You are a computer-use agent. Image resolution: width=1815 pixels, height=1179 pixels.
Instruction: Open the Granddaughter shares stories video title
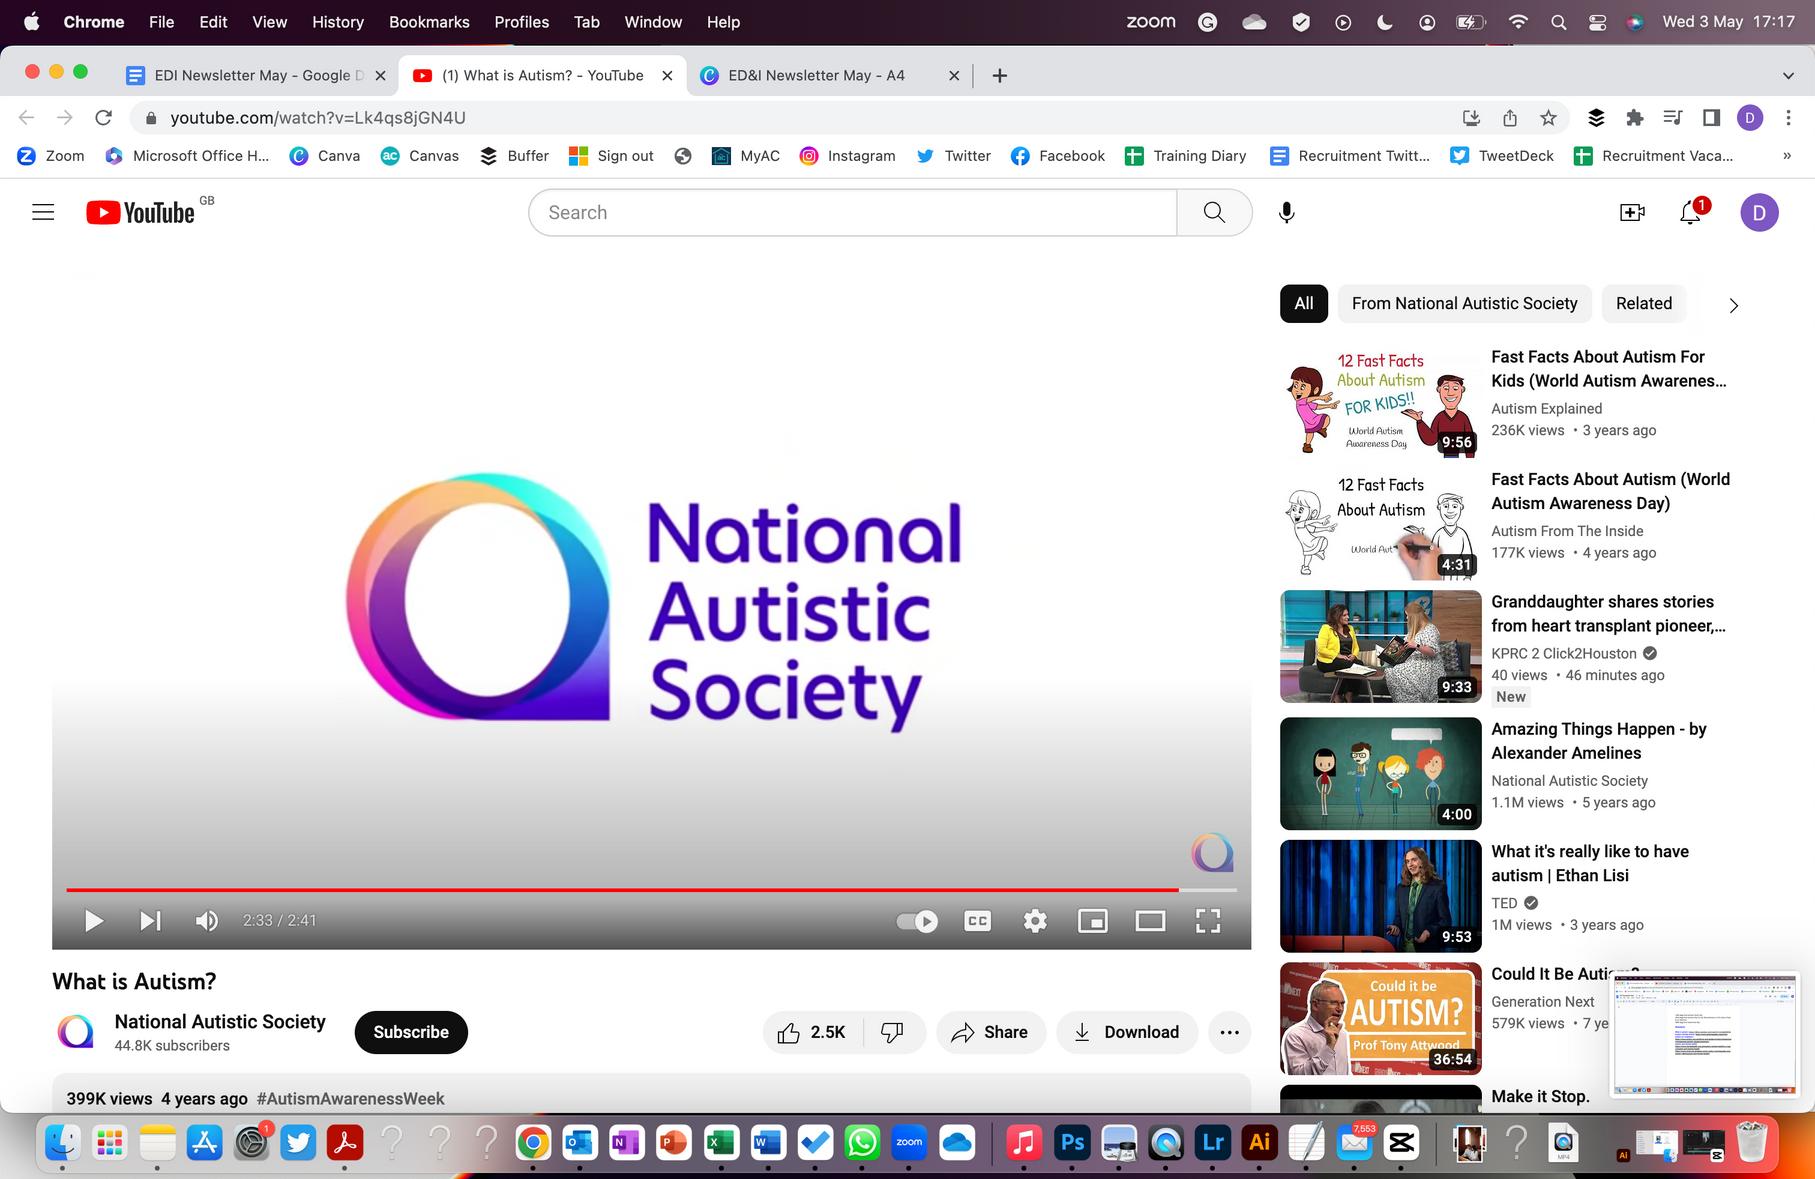[x=1608, y=614]
